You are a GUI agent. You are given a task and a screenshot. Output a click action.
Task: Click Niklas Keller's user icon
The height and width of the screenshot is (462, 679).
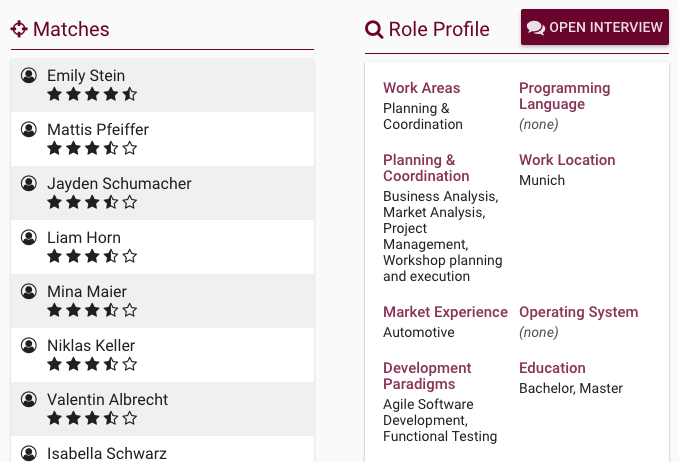pyautogui.click(x=29, y=345)
